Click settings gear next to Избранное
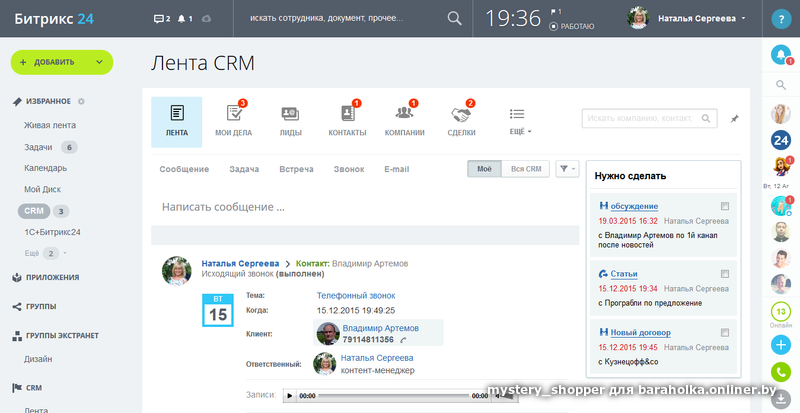 [81, 102]
